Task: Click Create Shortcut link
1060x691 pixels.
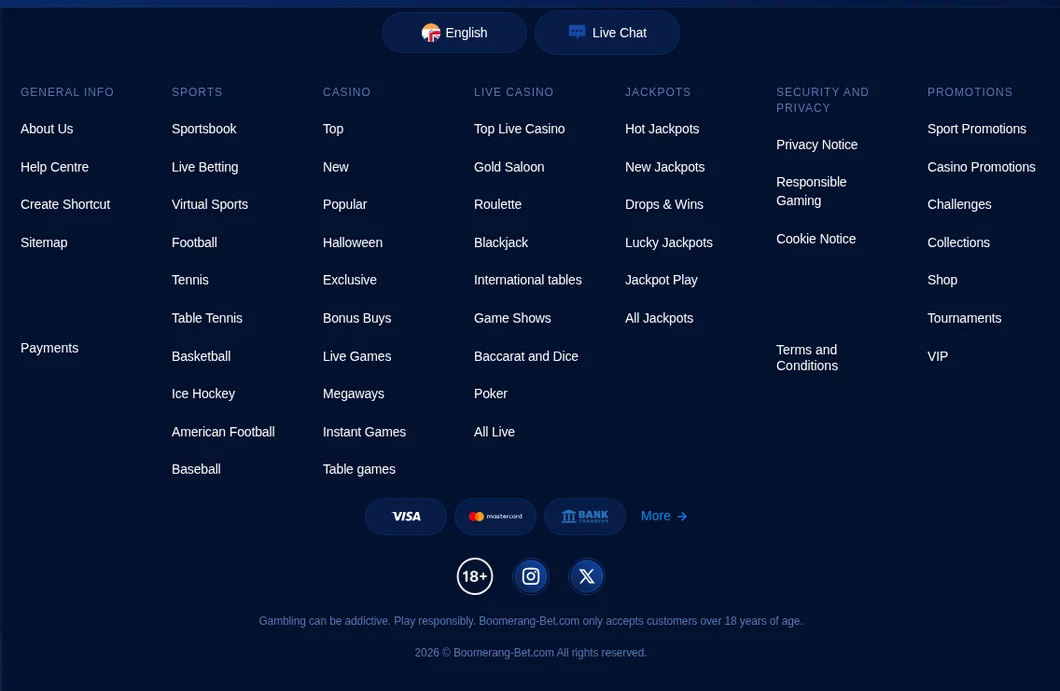Action: coord(65,204)
